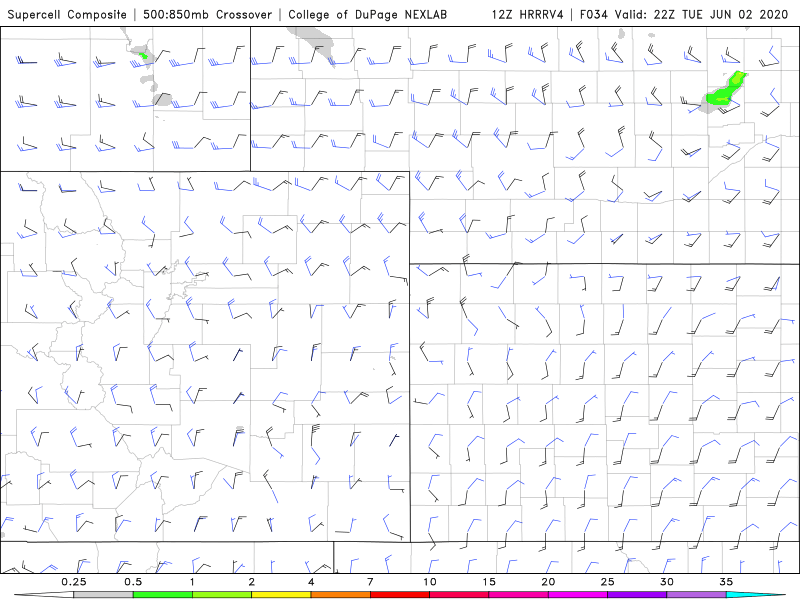Click the legend value 15
Image resolution: width=800 pixels, height=600 pixels.
tap(489, 582)
